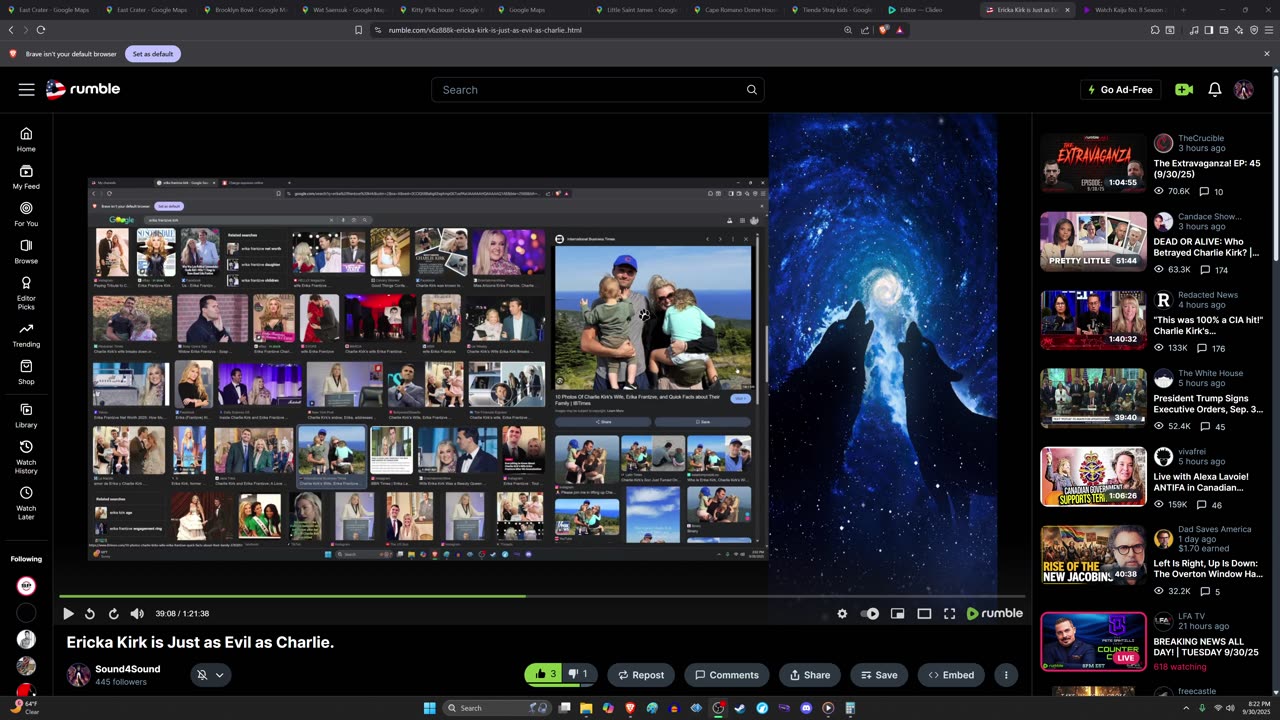Open Watch Later in sidebar
Viewport: 1280px width, 720px height.
pos(26,499)
